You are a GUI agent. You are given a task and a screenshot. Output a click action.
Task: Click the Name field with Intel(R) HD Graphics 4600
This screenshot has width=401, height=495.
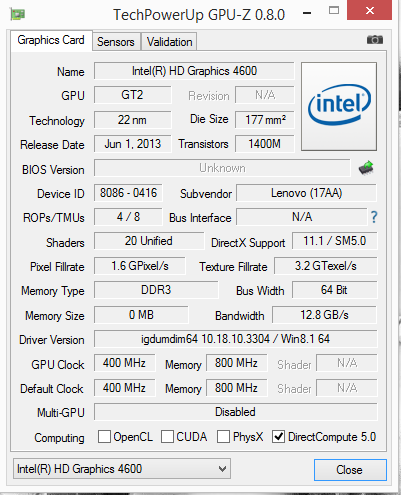[x=194, y=71]
